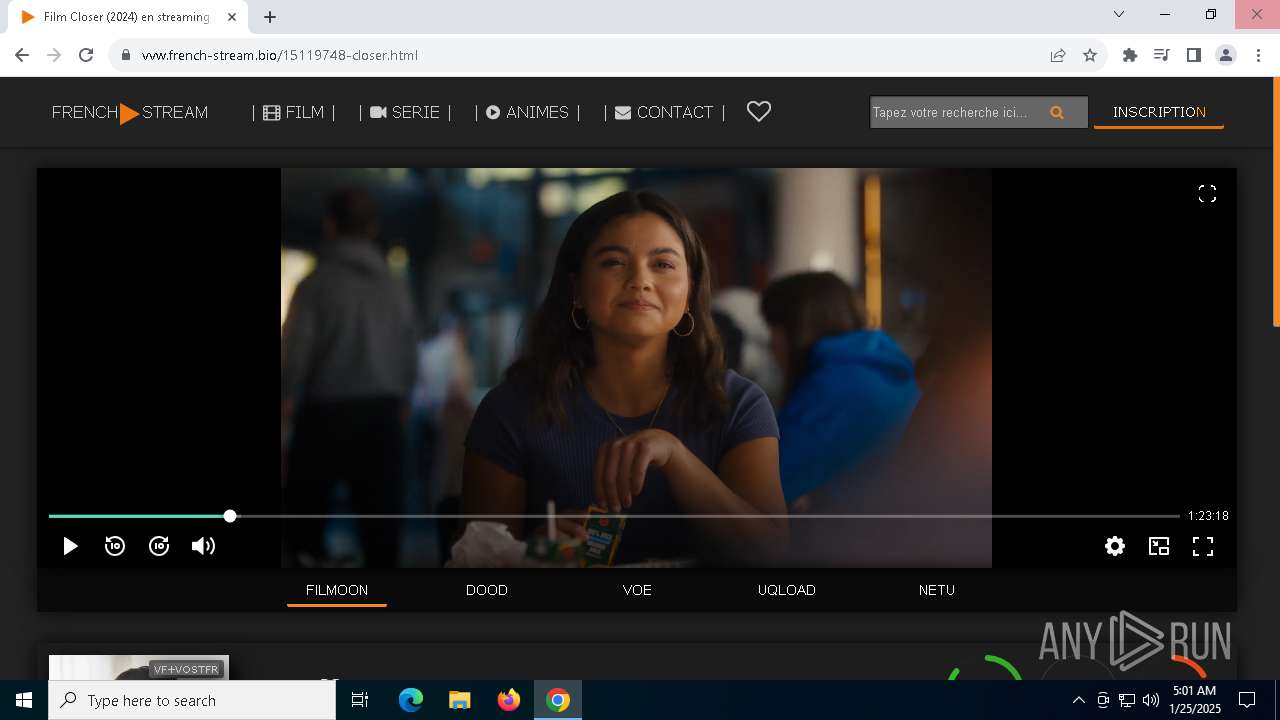Click the expand icon at the player's top right

pos(1207,194)
